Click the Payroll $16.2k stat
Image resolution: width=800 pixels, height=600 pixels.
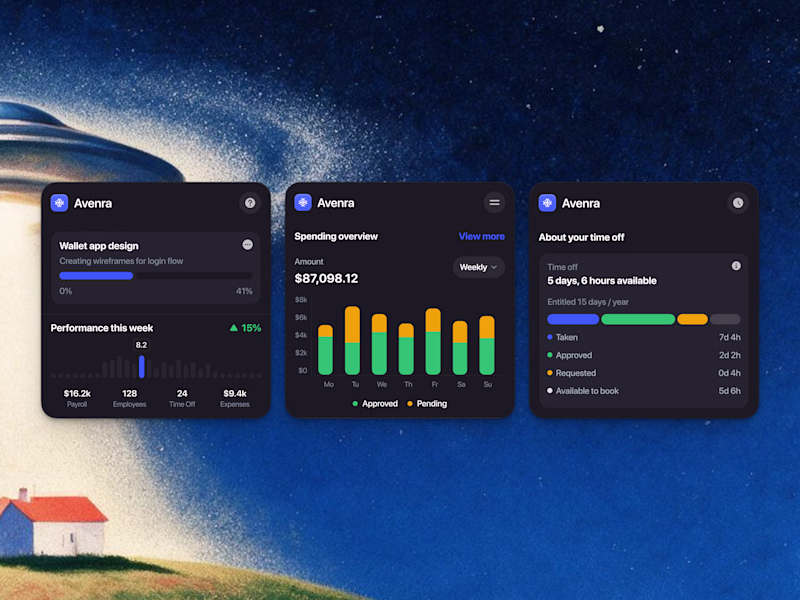(77, 398)
